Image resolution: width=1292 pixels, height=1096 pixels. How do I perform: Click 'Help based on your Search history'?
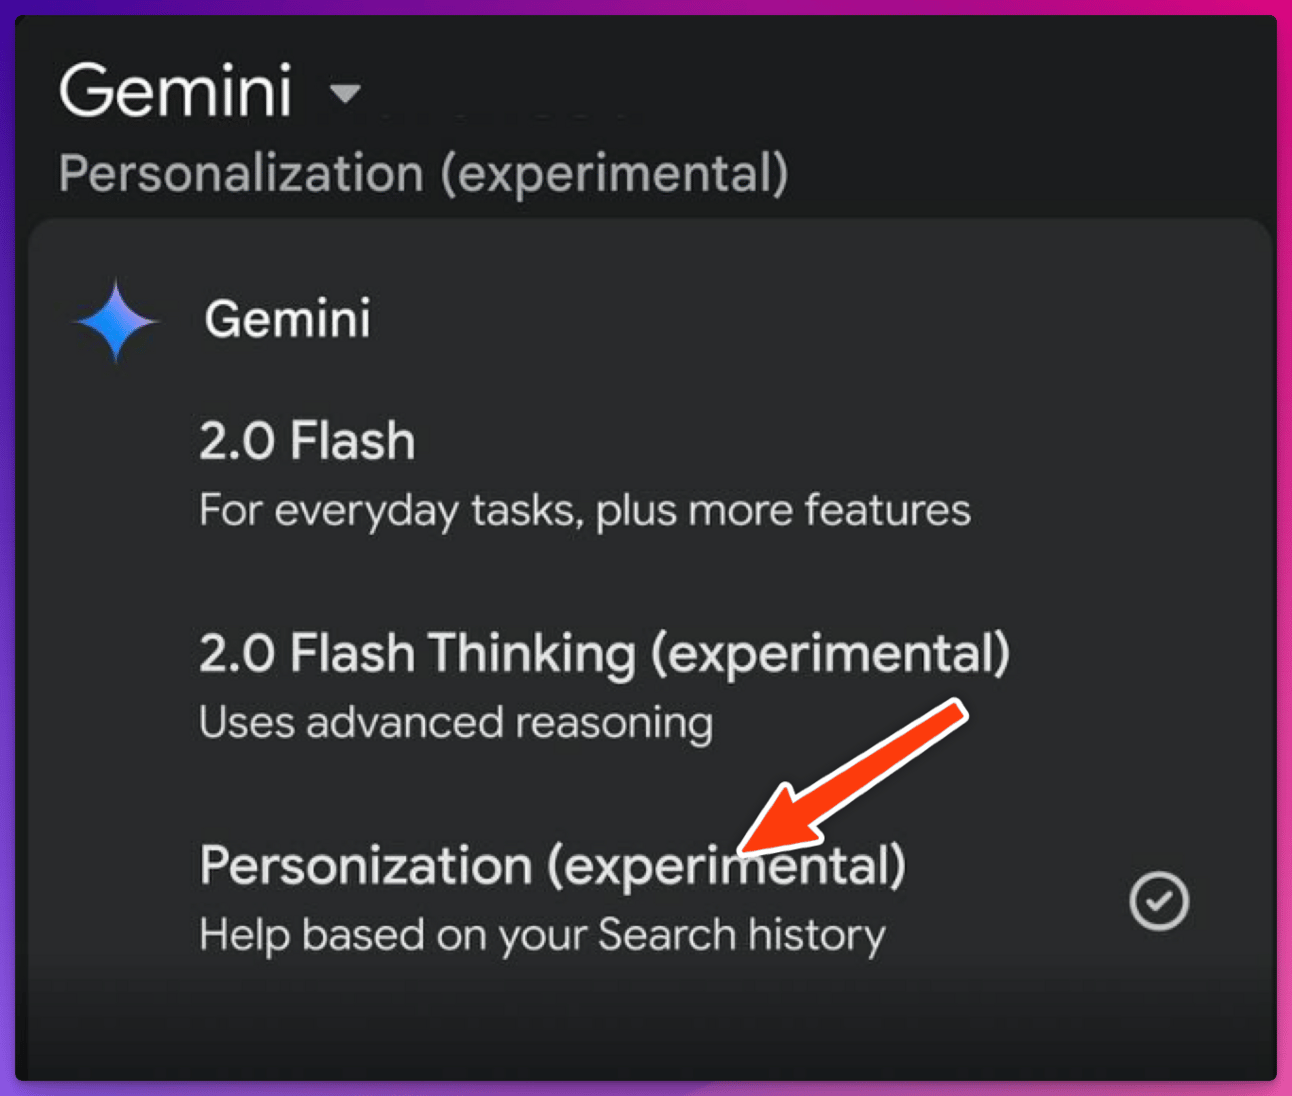[542, 936]
